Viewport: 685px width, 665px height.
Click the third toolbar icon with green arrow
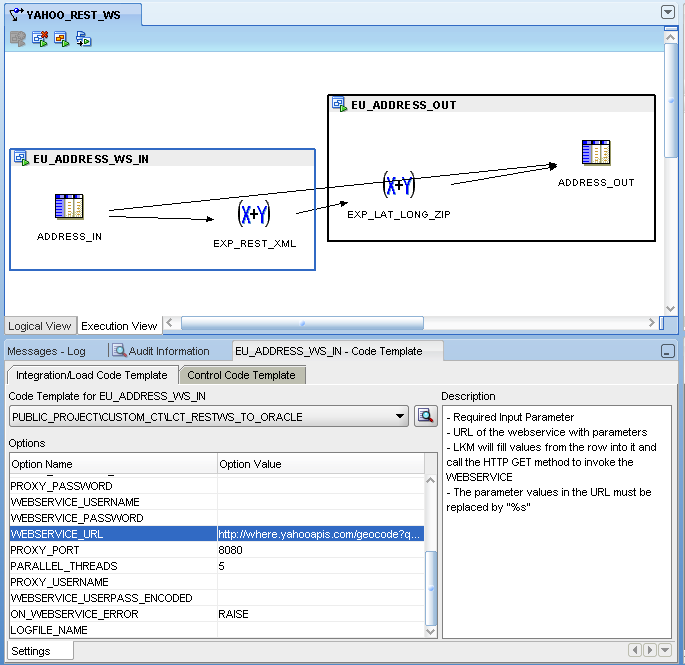point(62,39)
